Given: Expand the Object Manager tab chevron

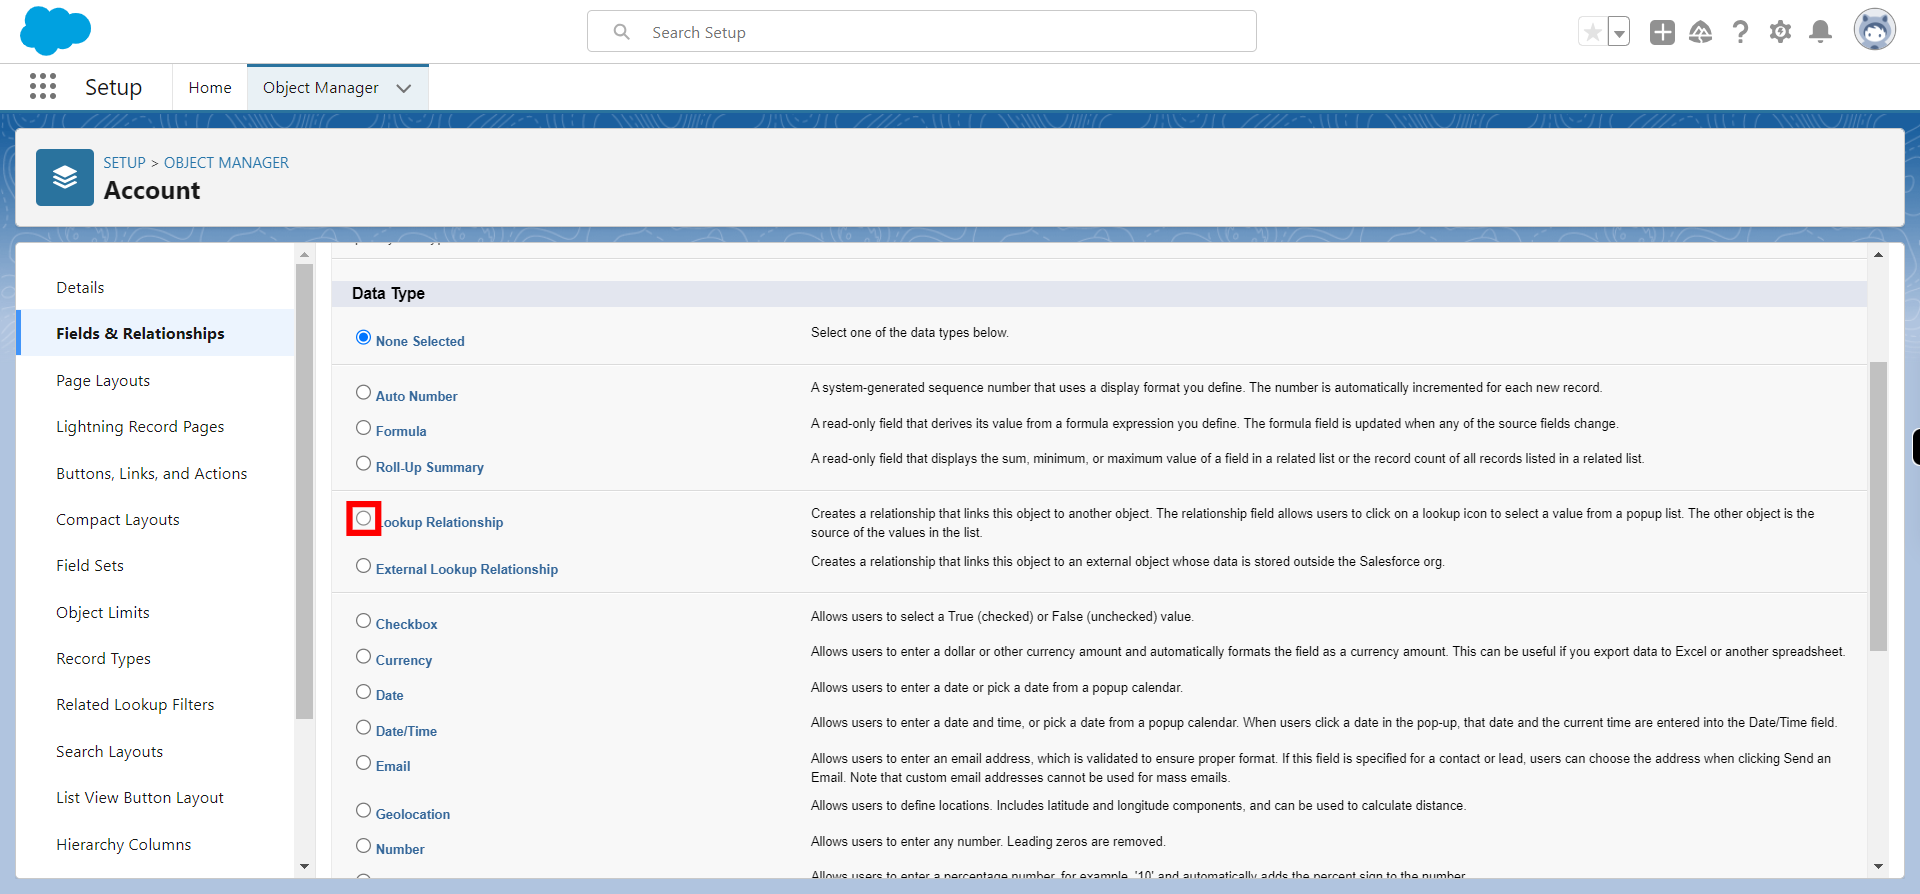Looking at the screenshot, I should click(x=404, y=88).
